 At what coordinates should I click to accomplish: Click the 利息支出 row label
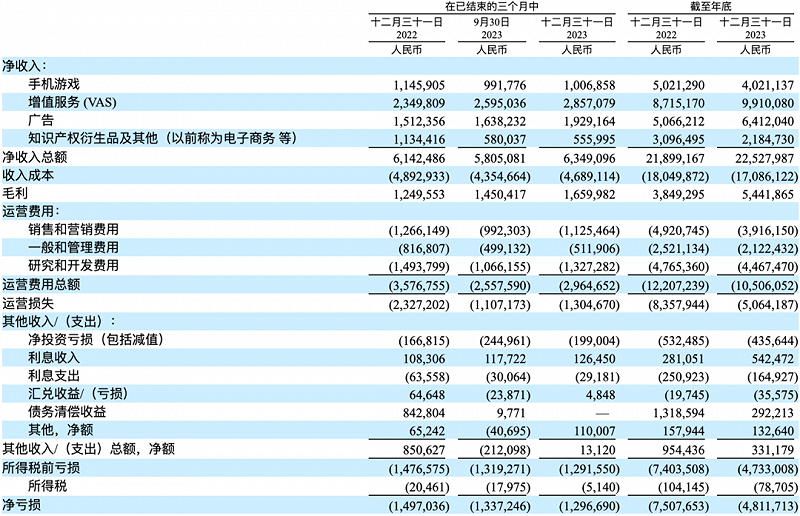point(54,376)
